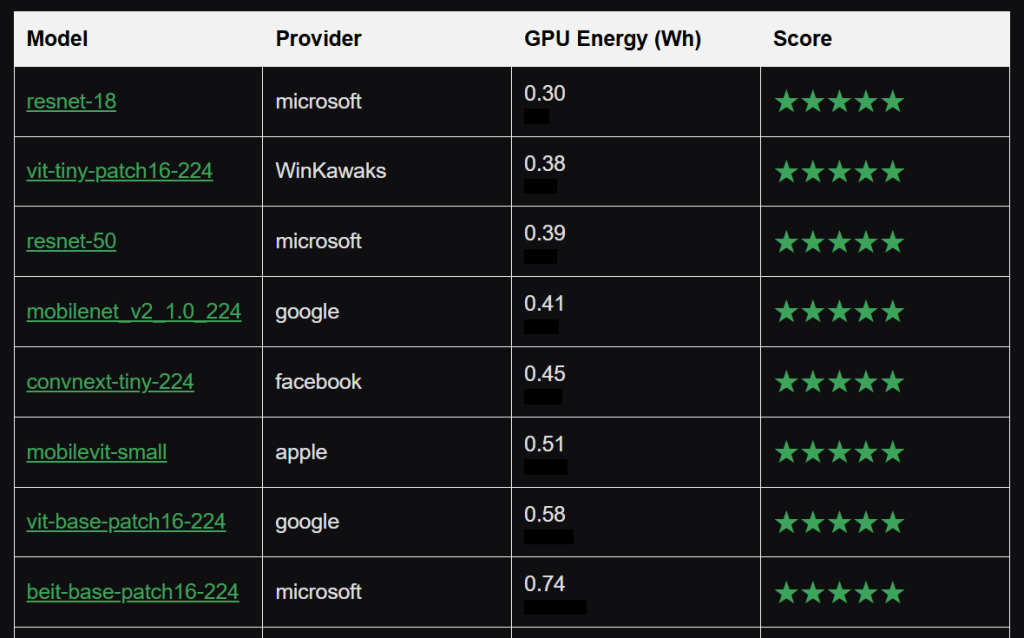Open the resnet-18 model link
Screen dimensions: 1024x638
pos(71,102)
